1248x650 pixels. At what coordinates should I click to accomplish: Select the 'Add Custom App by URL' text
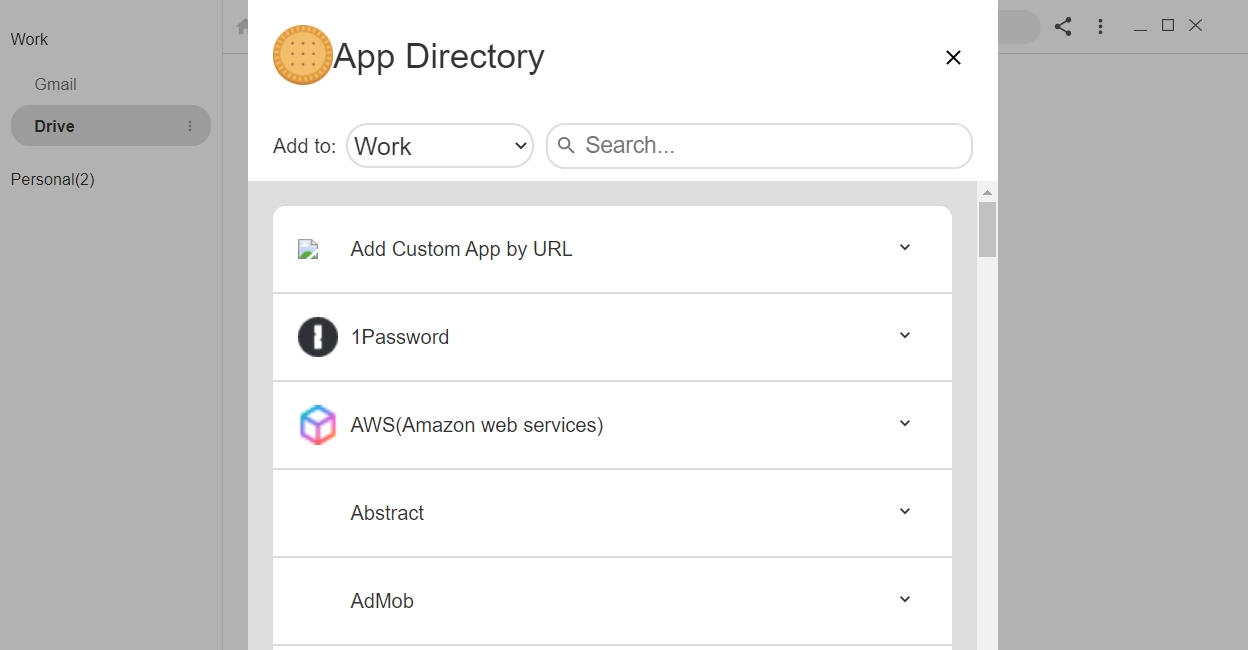click(x=461, y=249)
